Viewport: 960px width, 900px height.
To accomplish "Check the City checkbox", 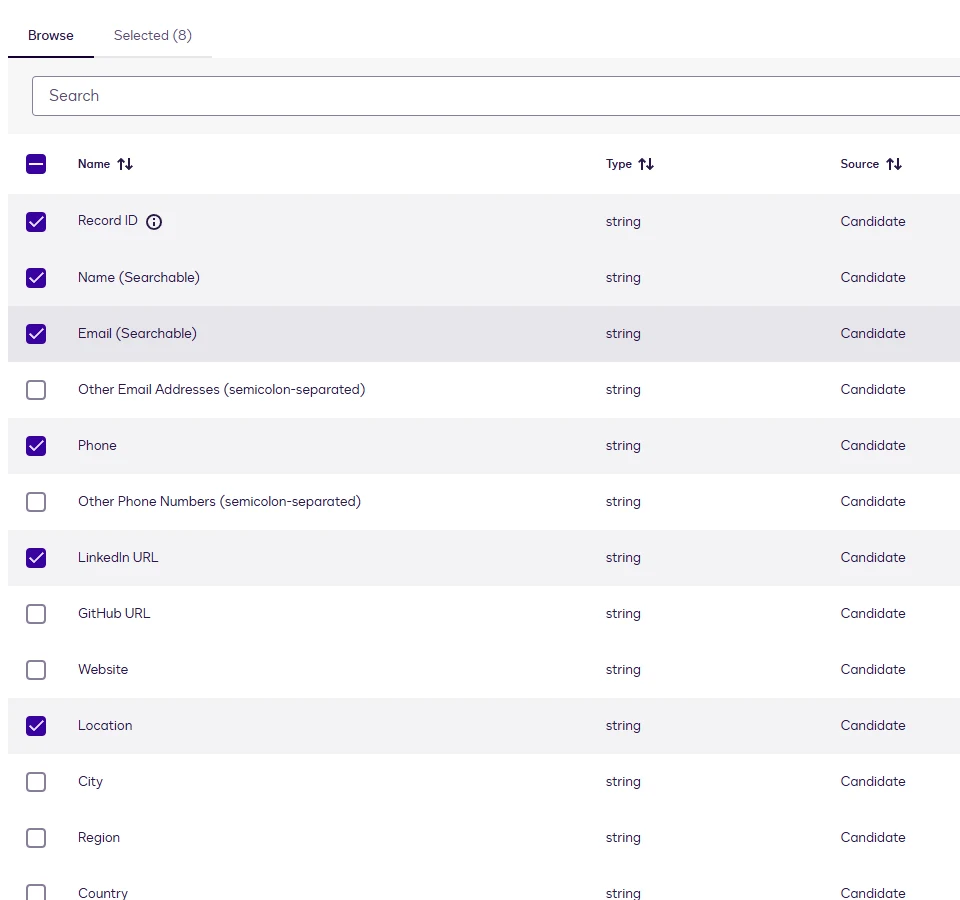I will click(36, 782).
